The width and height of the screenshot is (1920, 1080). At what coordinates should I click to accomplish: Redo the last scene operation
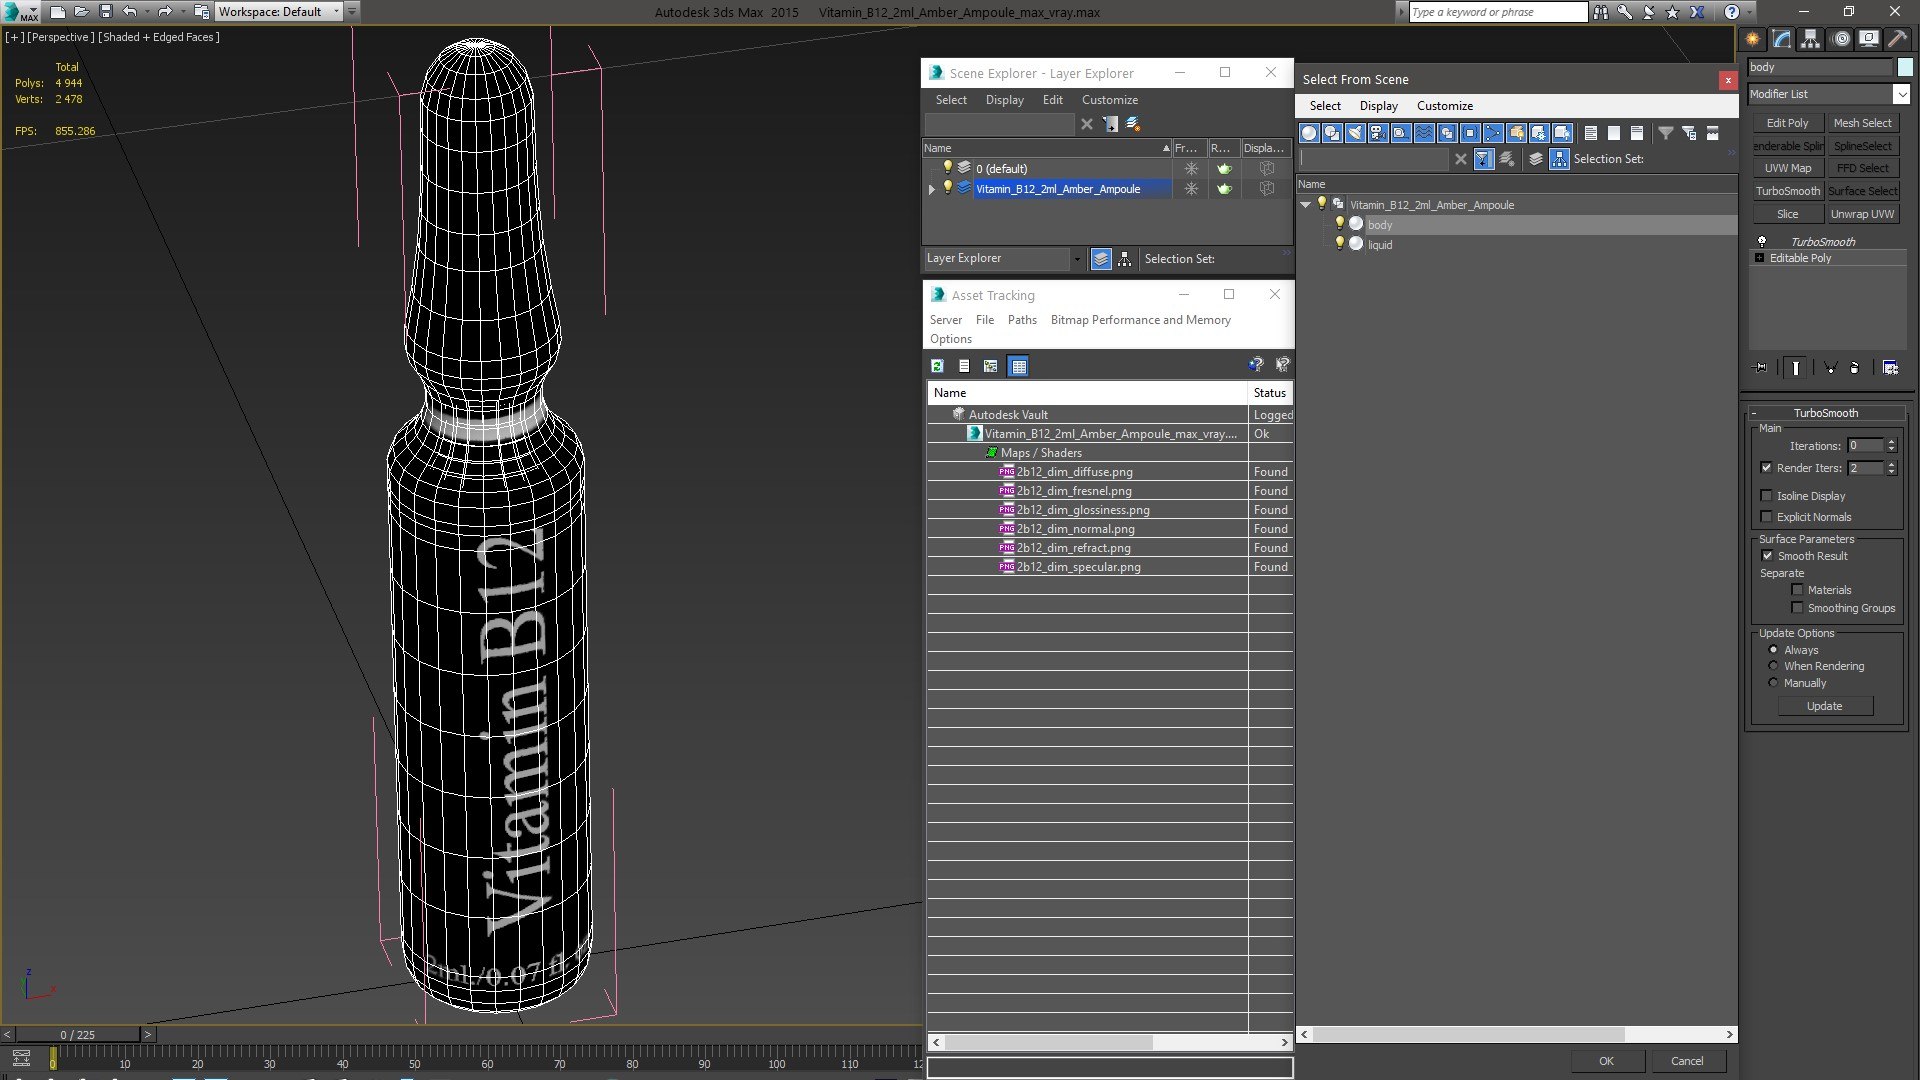165,12
